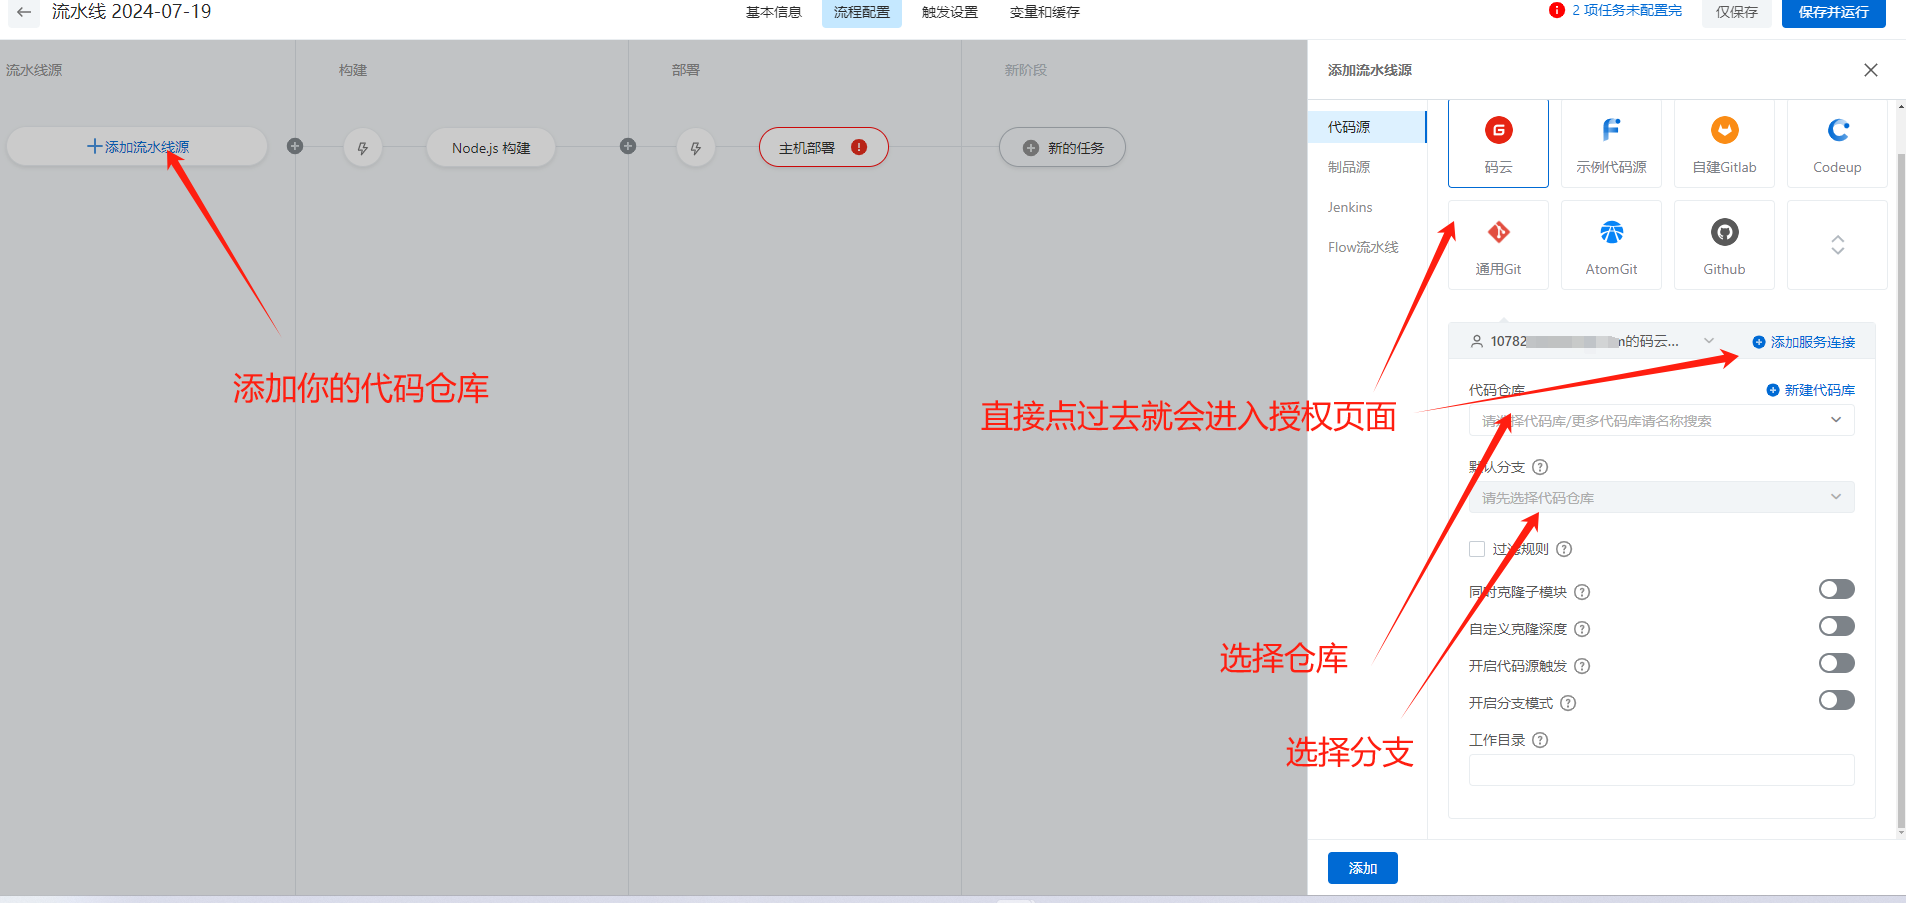Click the lightning trigger icon before Node.js 构建

tap(363, 148)
